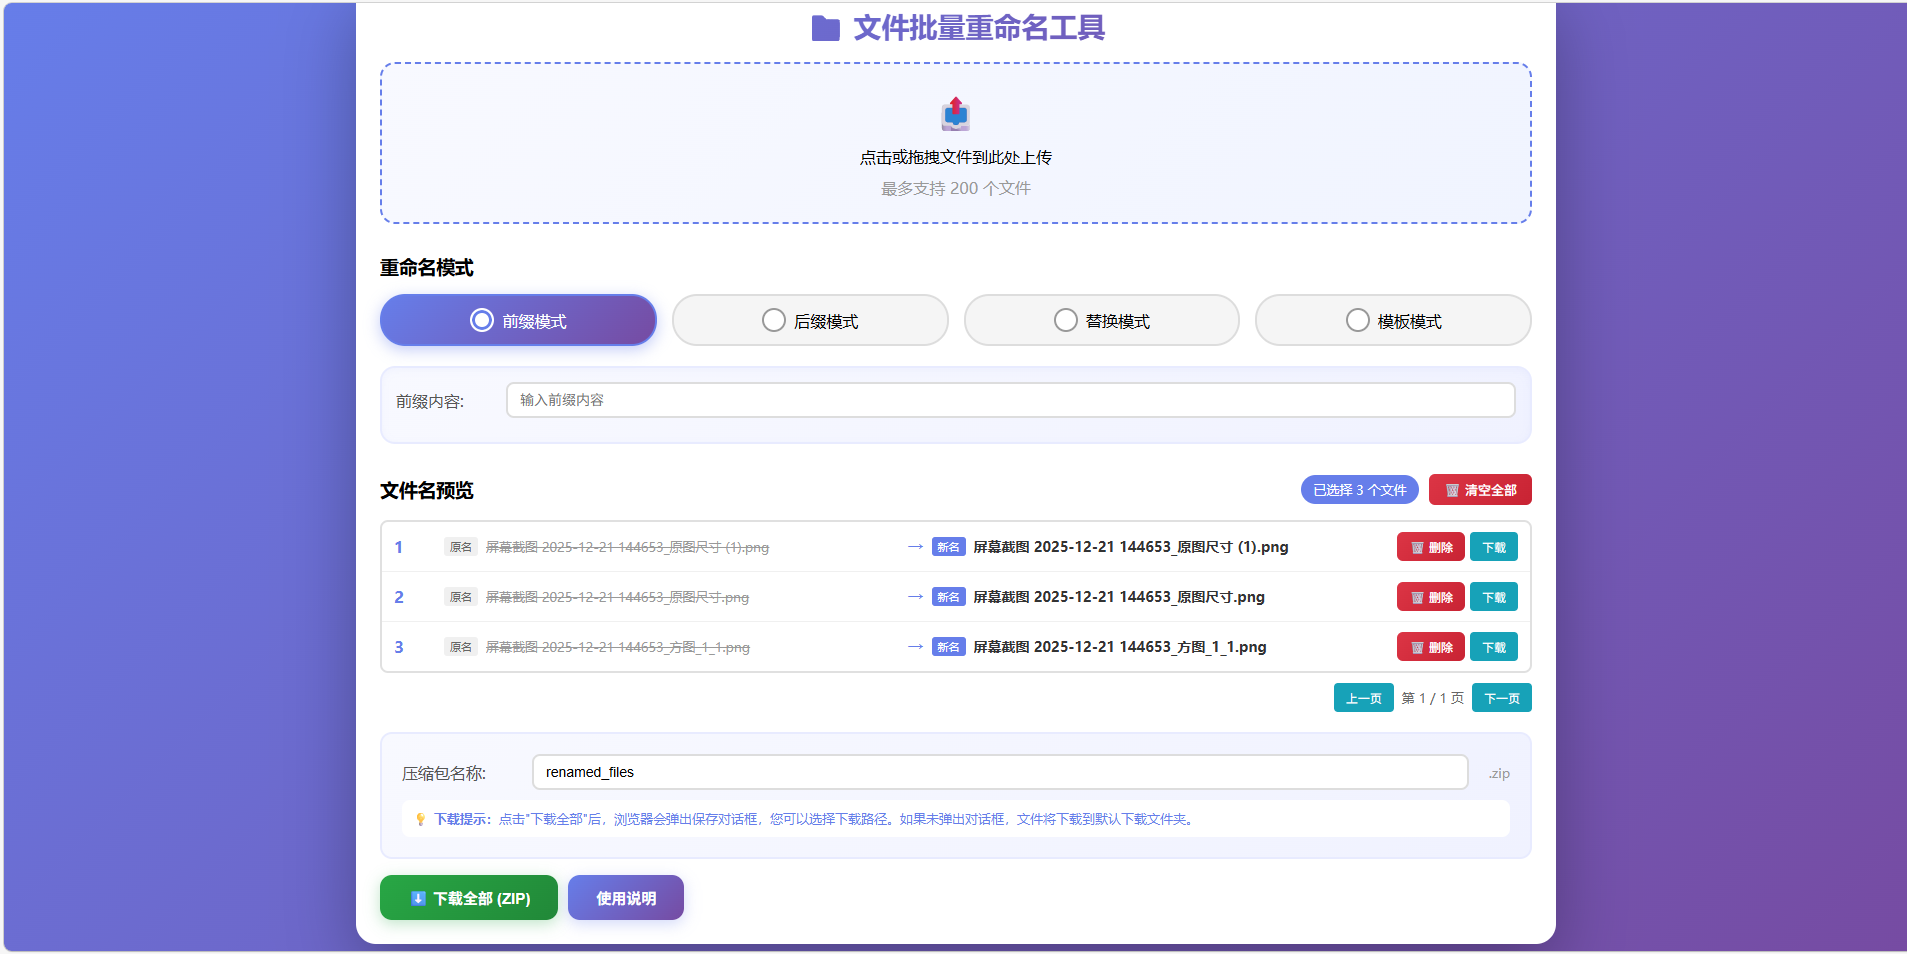Click the download icon on file 2's 下载 button
Image resolution: width=1907 pixels, height=954 pixels.
click(1493, 597)
